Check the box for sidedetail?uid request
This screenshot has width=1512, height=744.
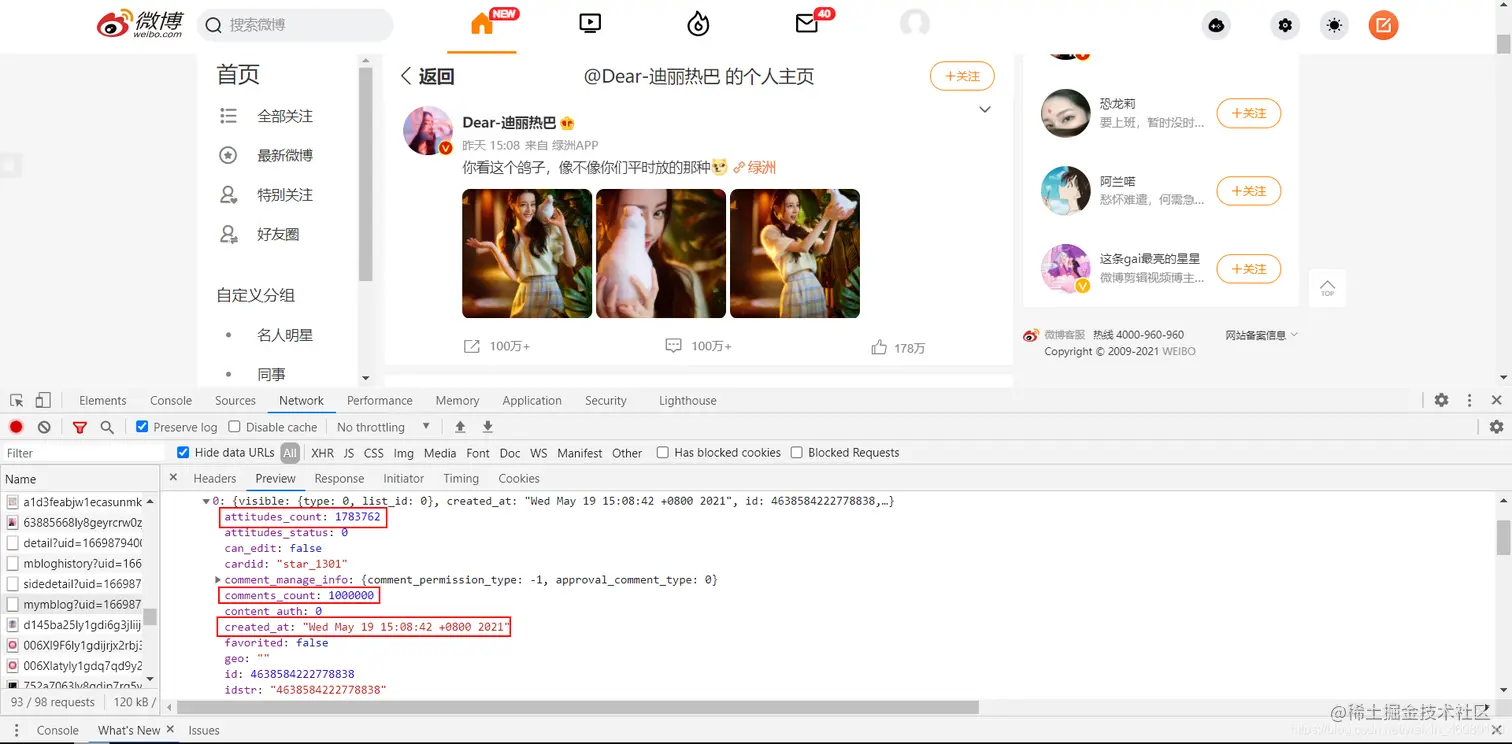pos(13,584)
